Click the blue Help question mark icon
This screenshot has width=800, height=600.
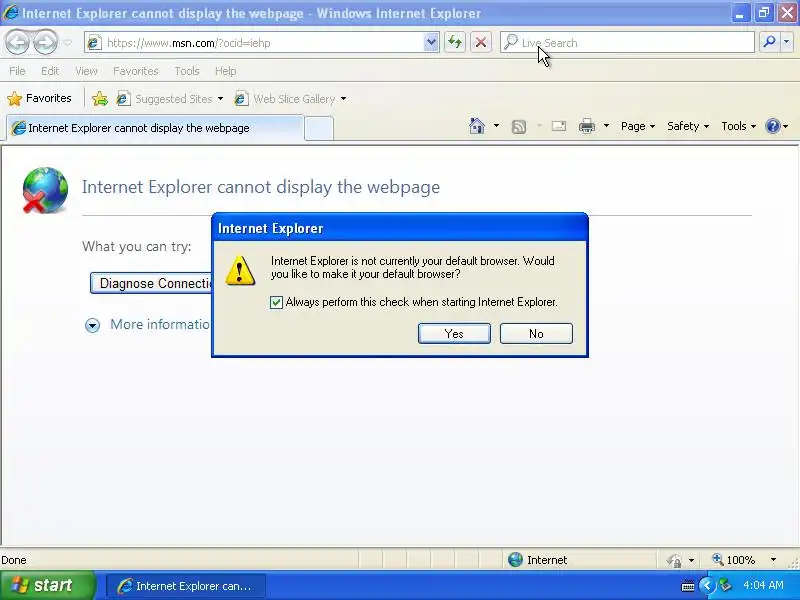773,126
